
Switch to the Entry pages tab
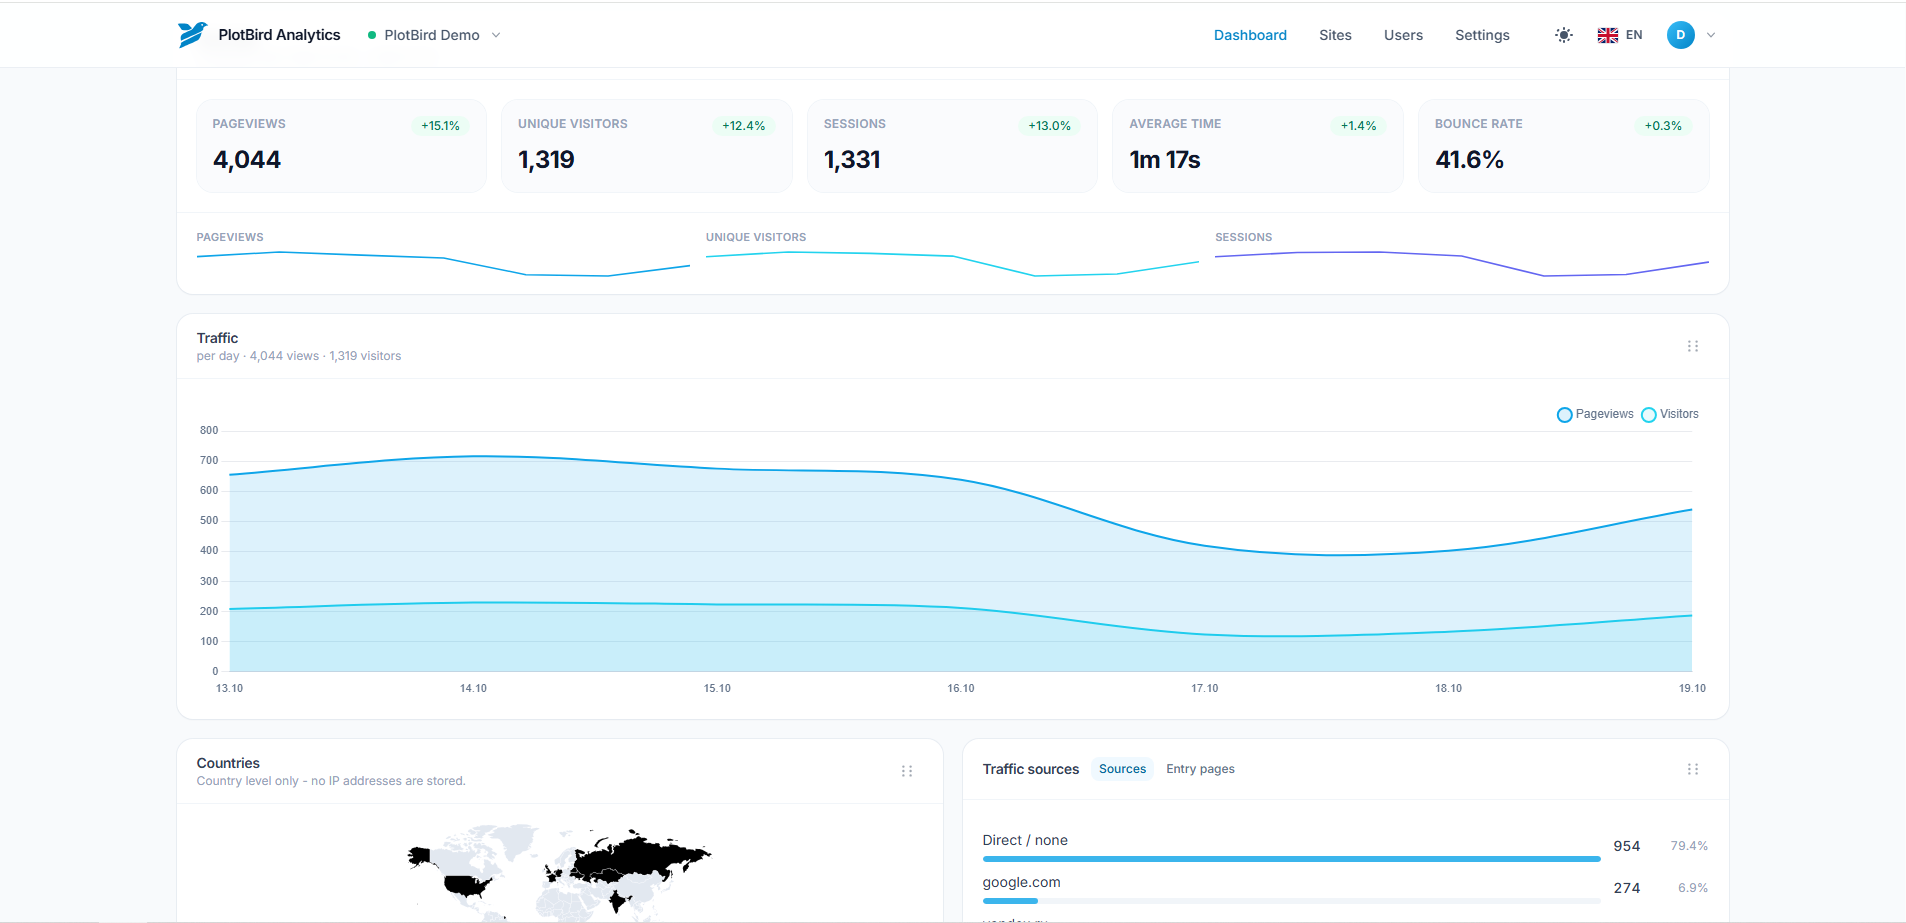[1200, 769]
